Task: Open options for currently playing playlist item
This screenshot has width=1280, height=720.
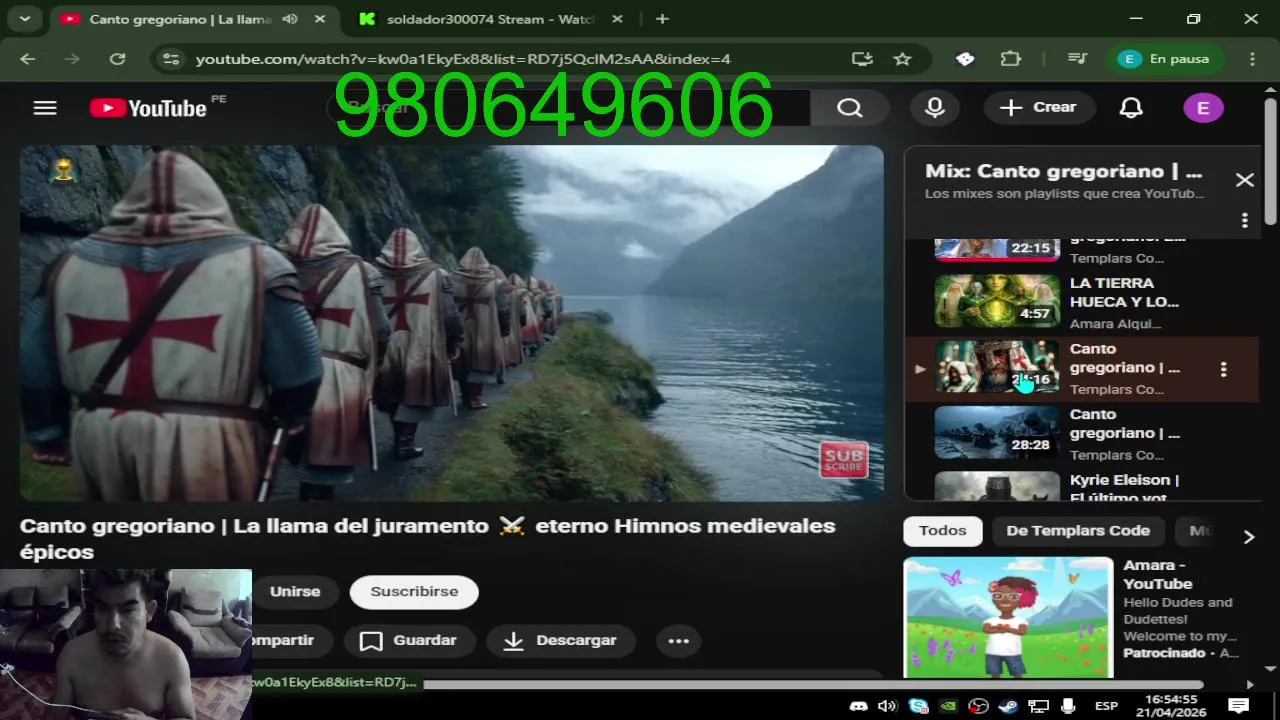Action: coord(1223,369)
